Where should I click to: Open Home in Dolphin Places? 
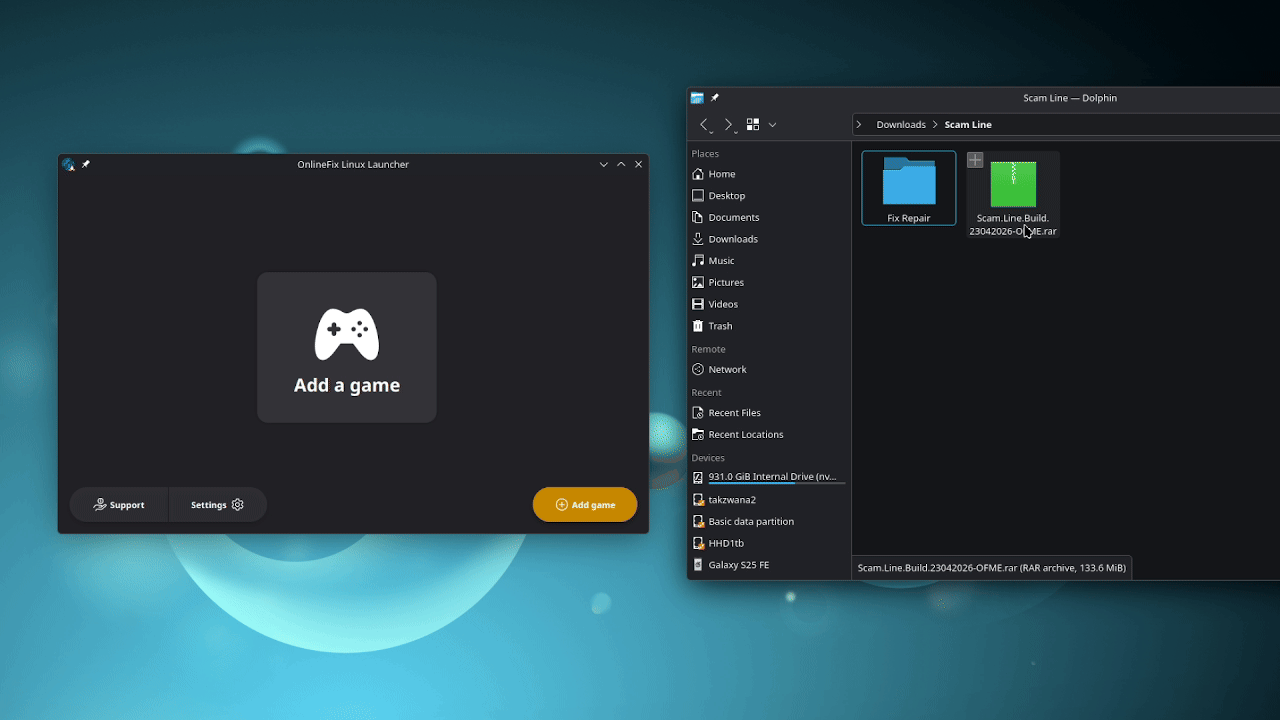pos(768,174)
